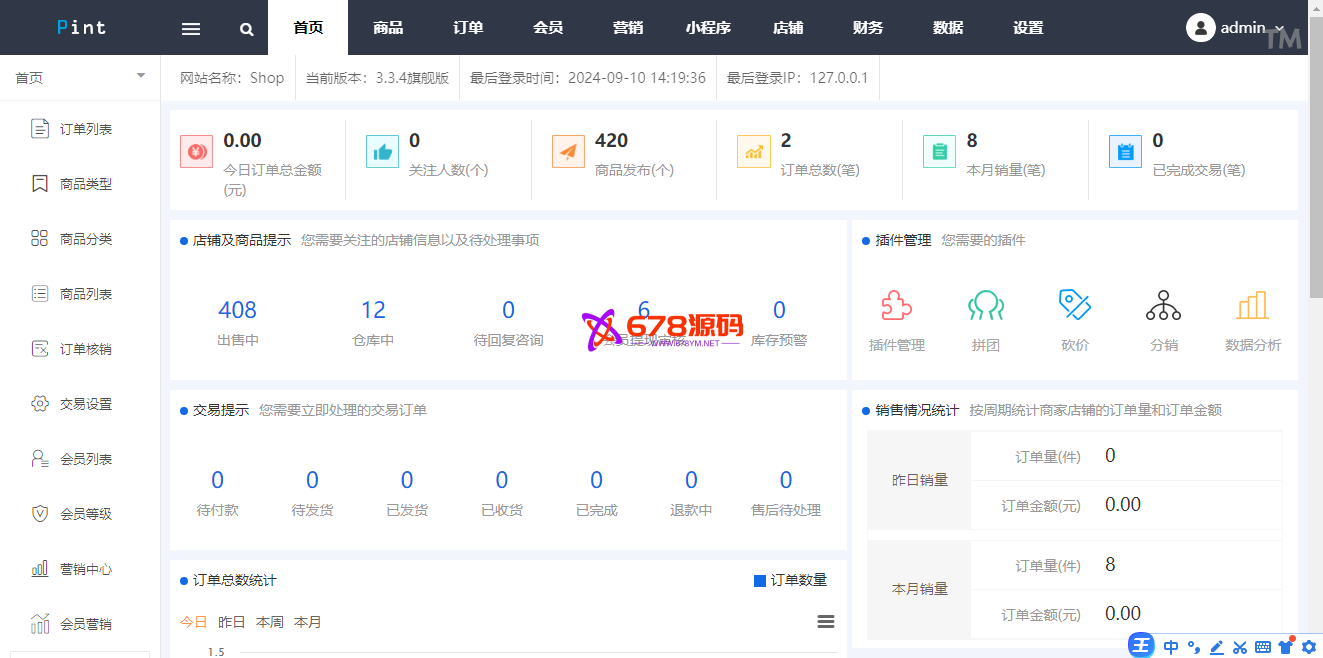The image size is (1323, 658).
Task: Toggle the hamburger sidebar menu icon
Action: [191, 29]
